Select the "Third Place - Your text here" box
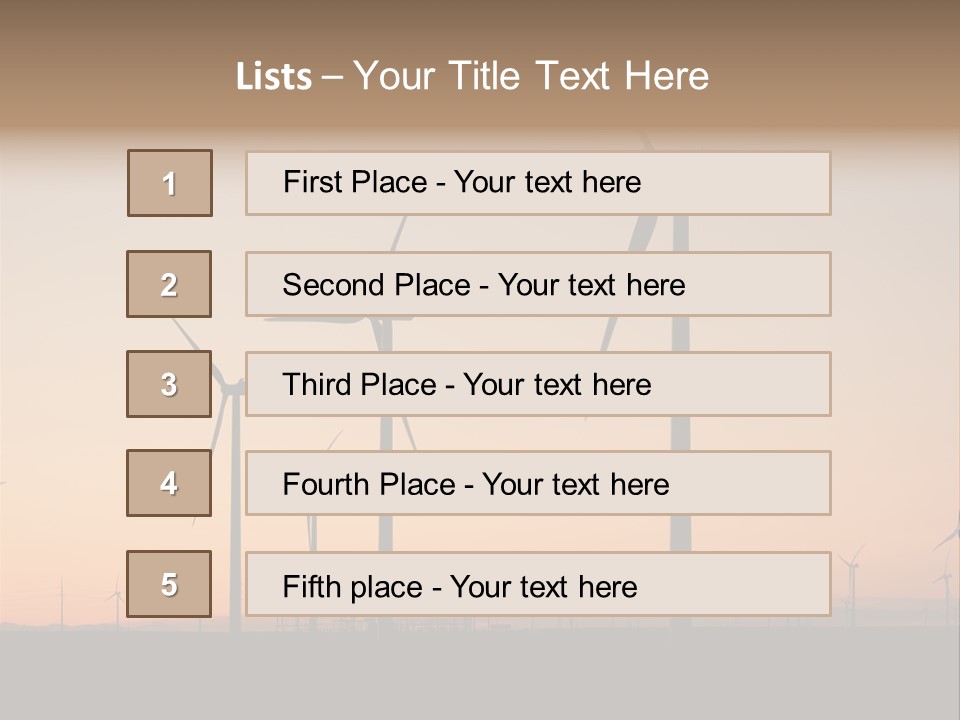Screen dimensions: 960x720 [538, 384]
